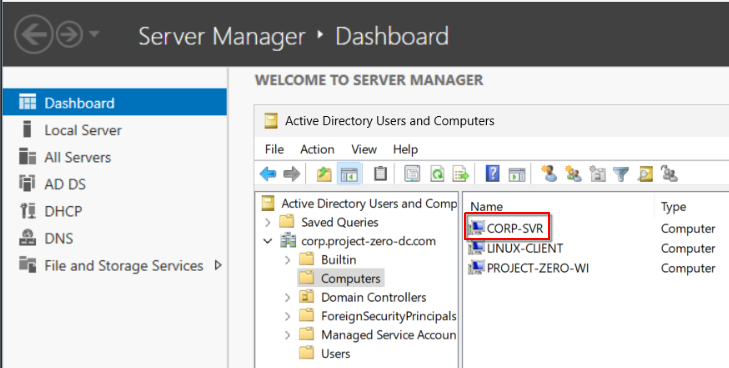Screen dimensions: 729x368
Task: Click the File and Storage Services icon
Action: tap(27, 265)
